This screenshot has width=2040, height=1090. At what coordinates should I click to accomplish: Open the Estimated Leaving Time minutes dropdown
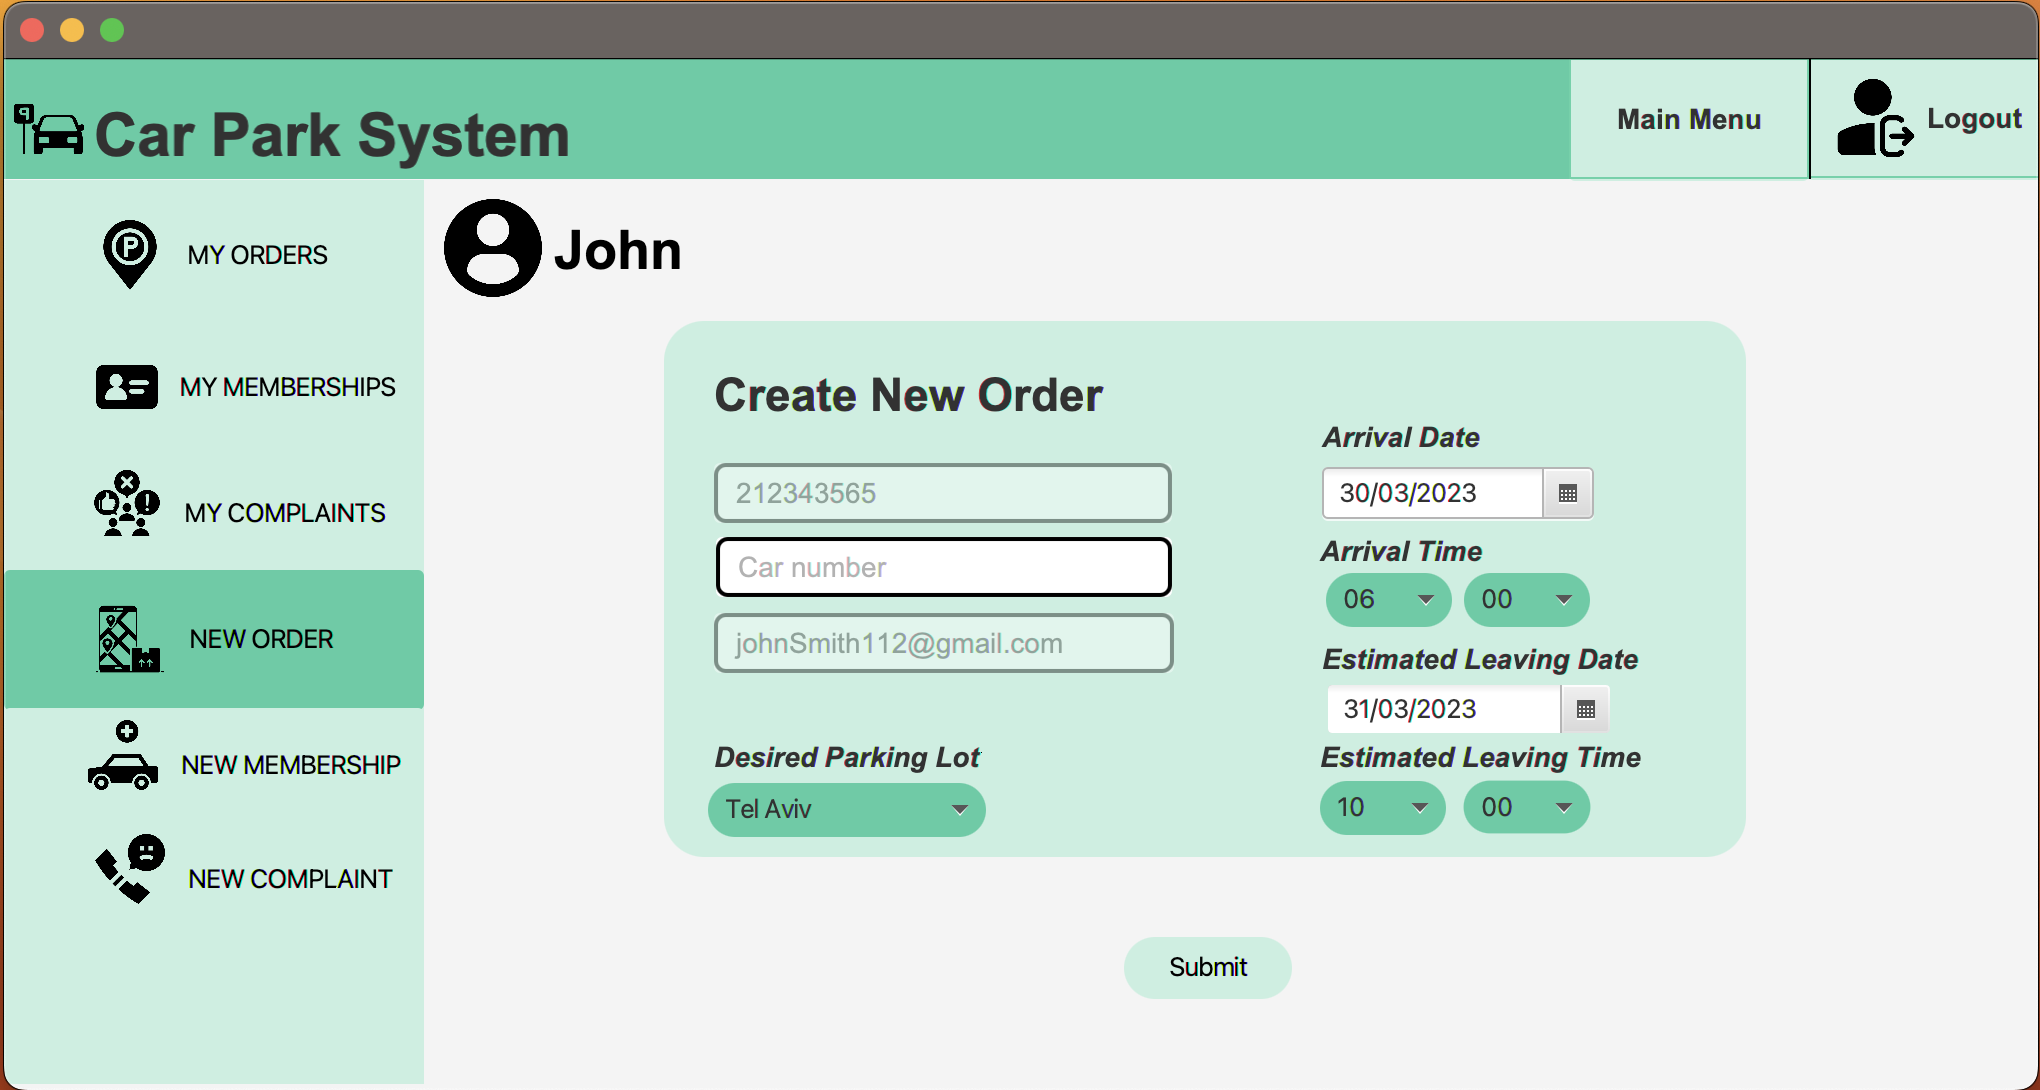[x=1526, y=807]
